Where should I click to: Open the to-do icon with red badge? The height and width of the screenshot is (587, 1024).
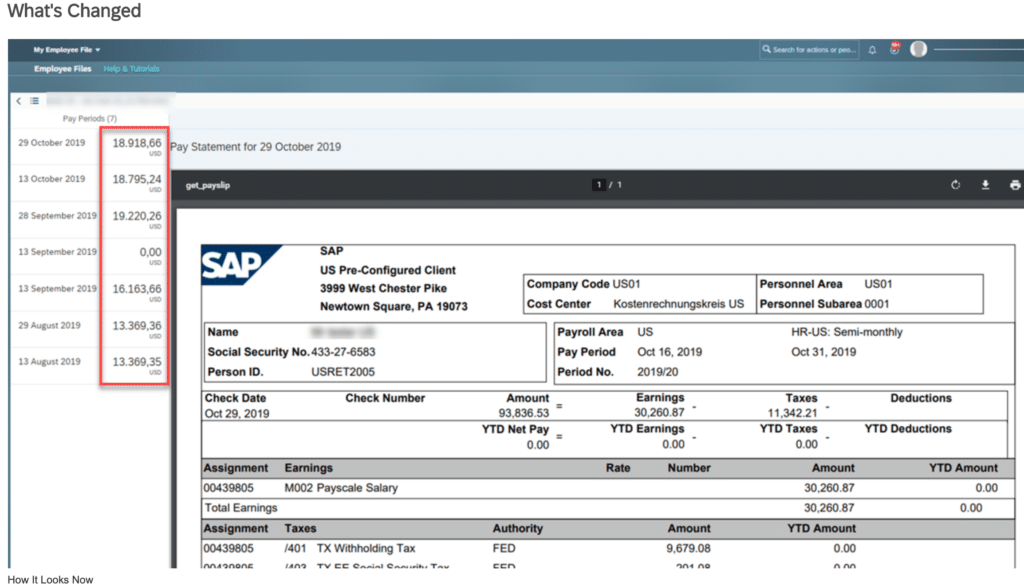[x=894, y=48]
